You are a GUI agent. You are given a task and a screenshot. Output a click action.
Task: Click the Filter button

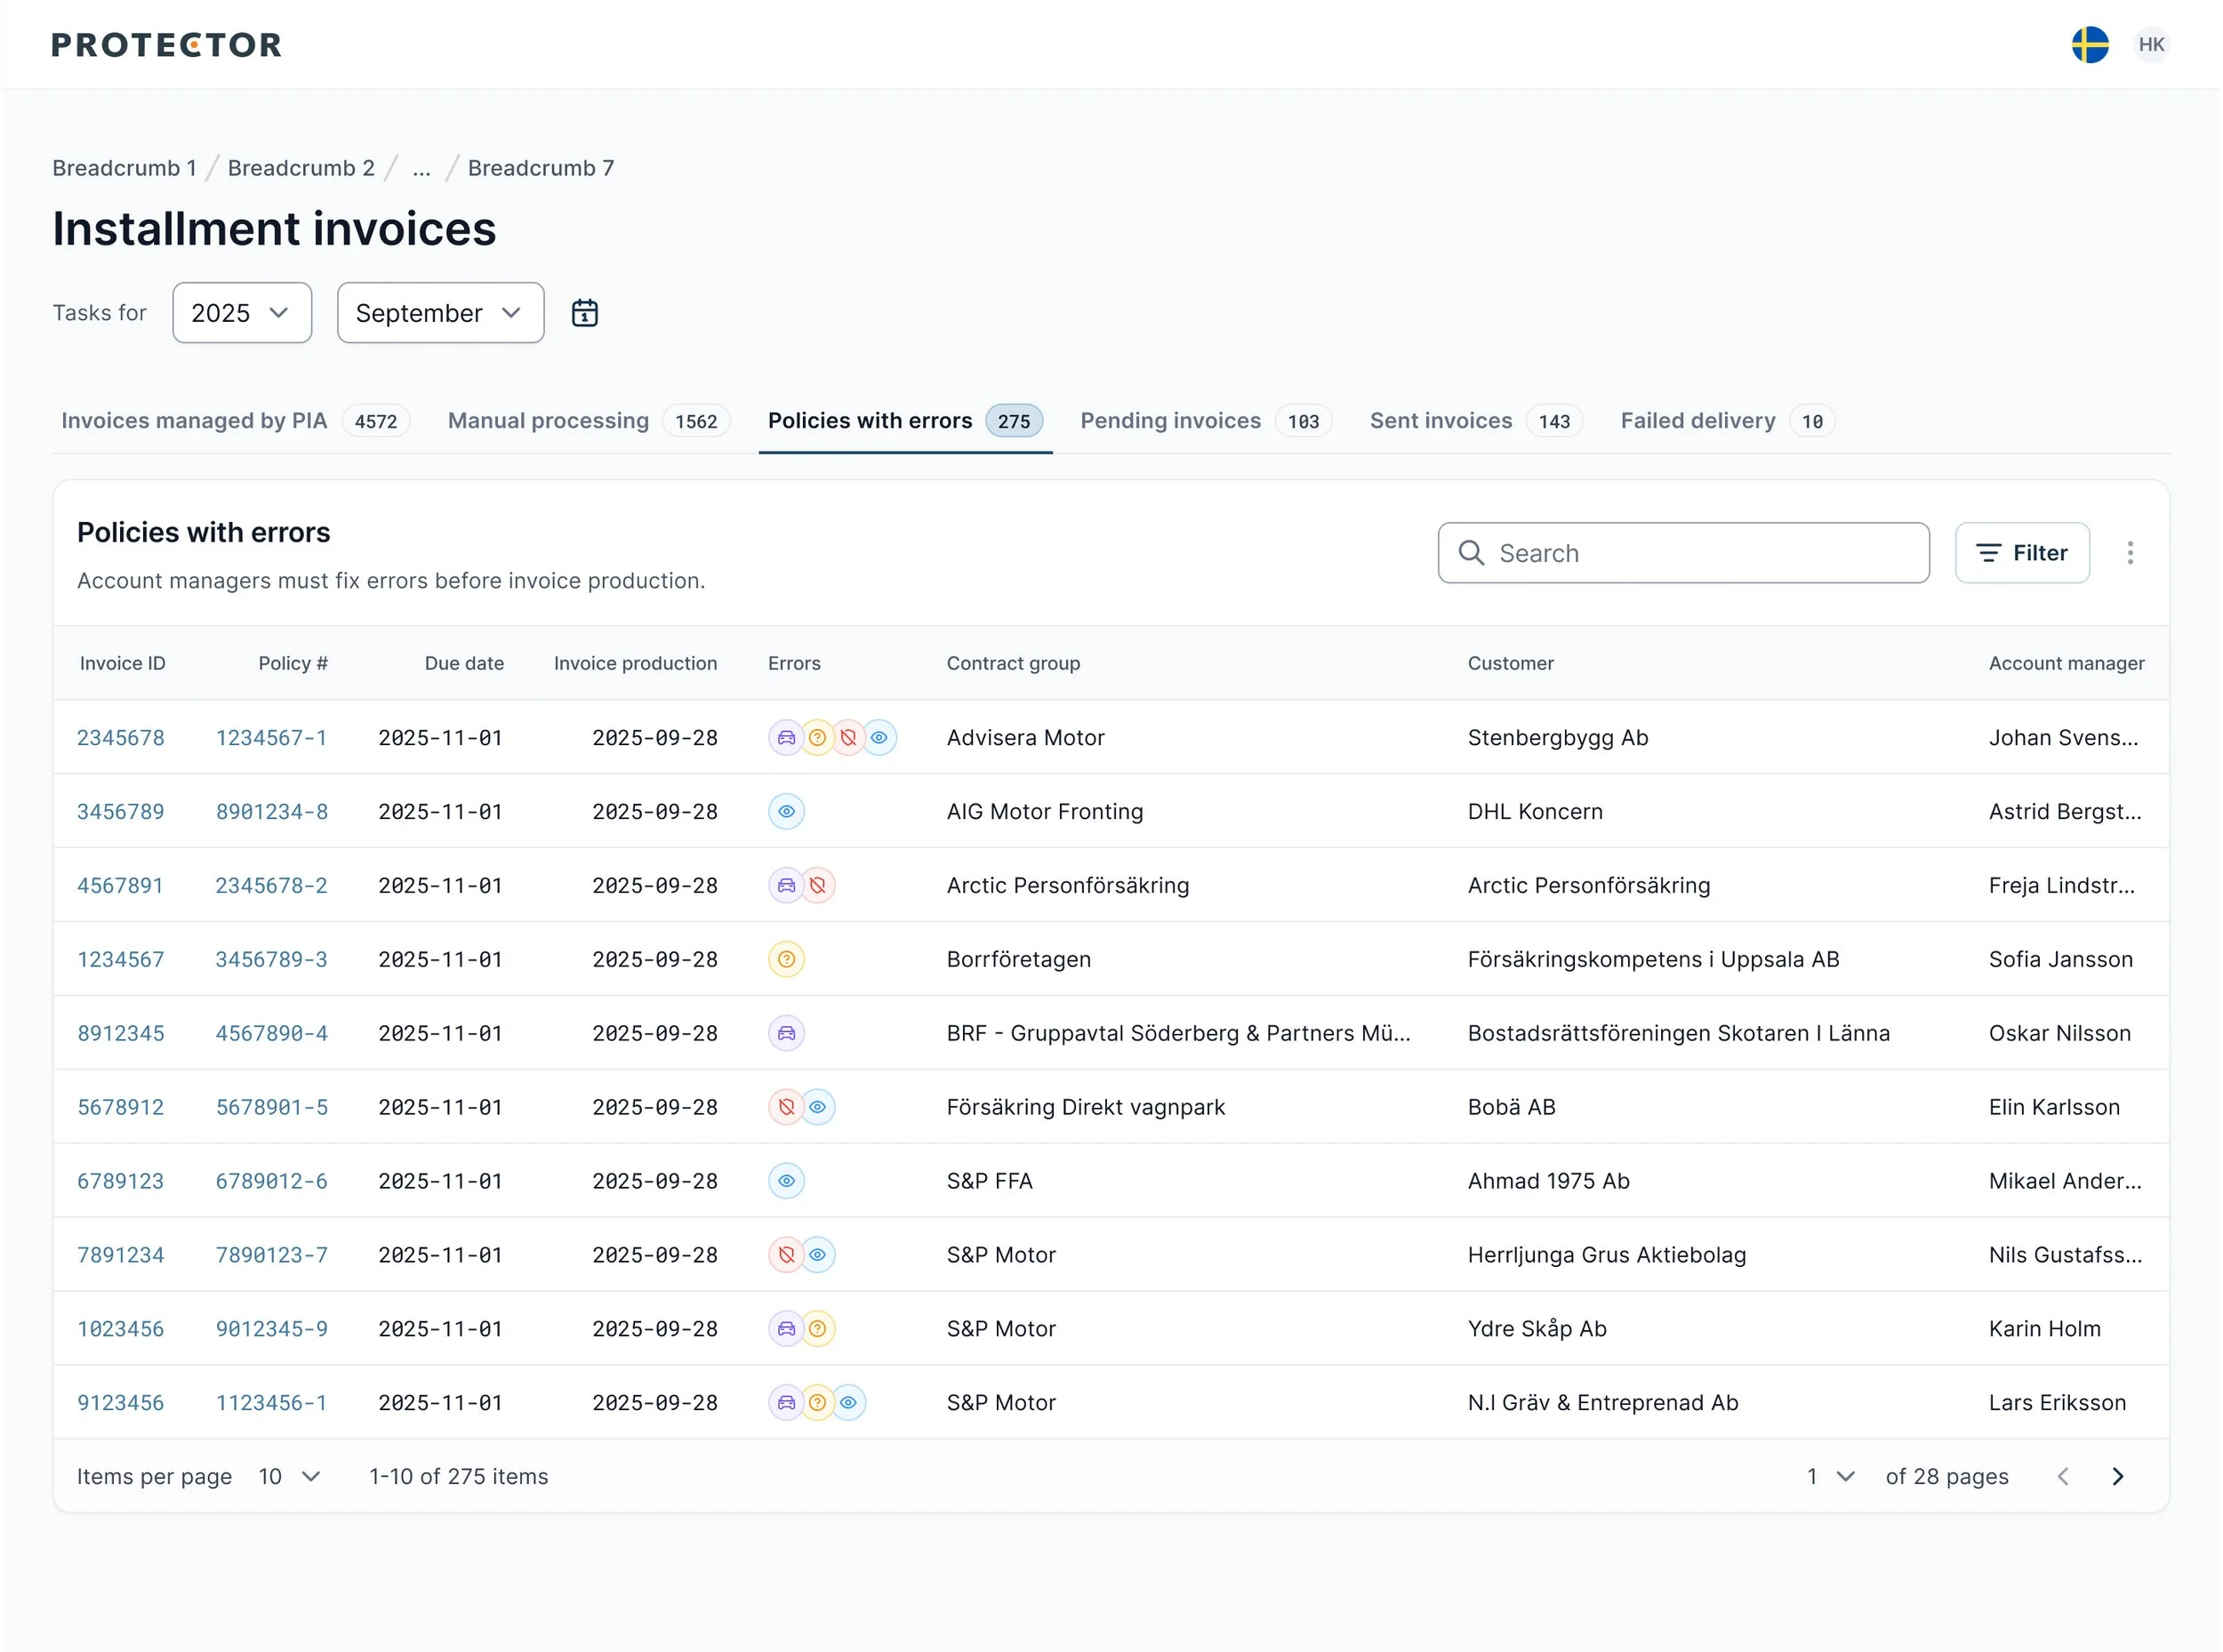(x=2021, y=553)
